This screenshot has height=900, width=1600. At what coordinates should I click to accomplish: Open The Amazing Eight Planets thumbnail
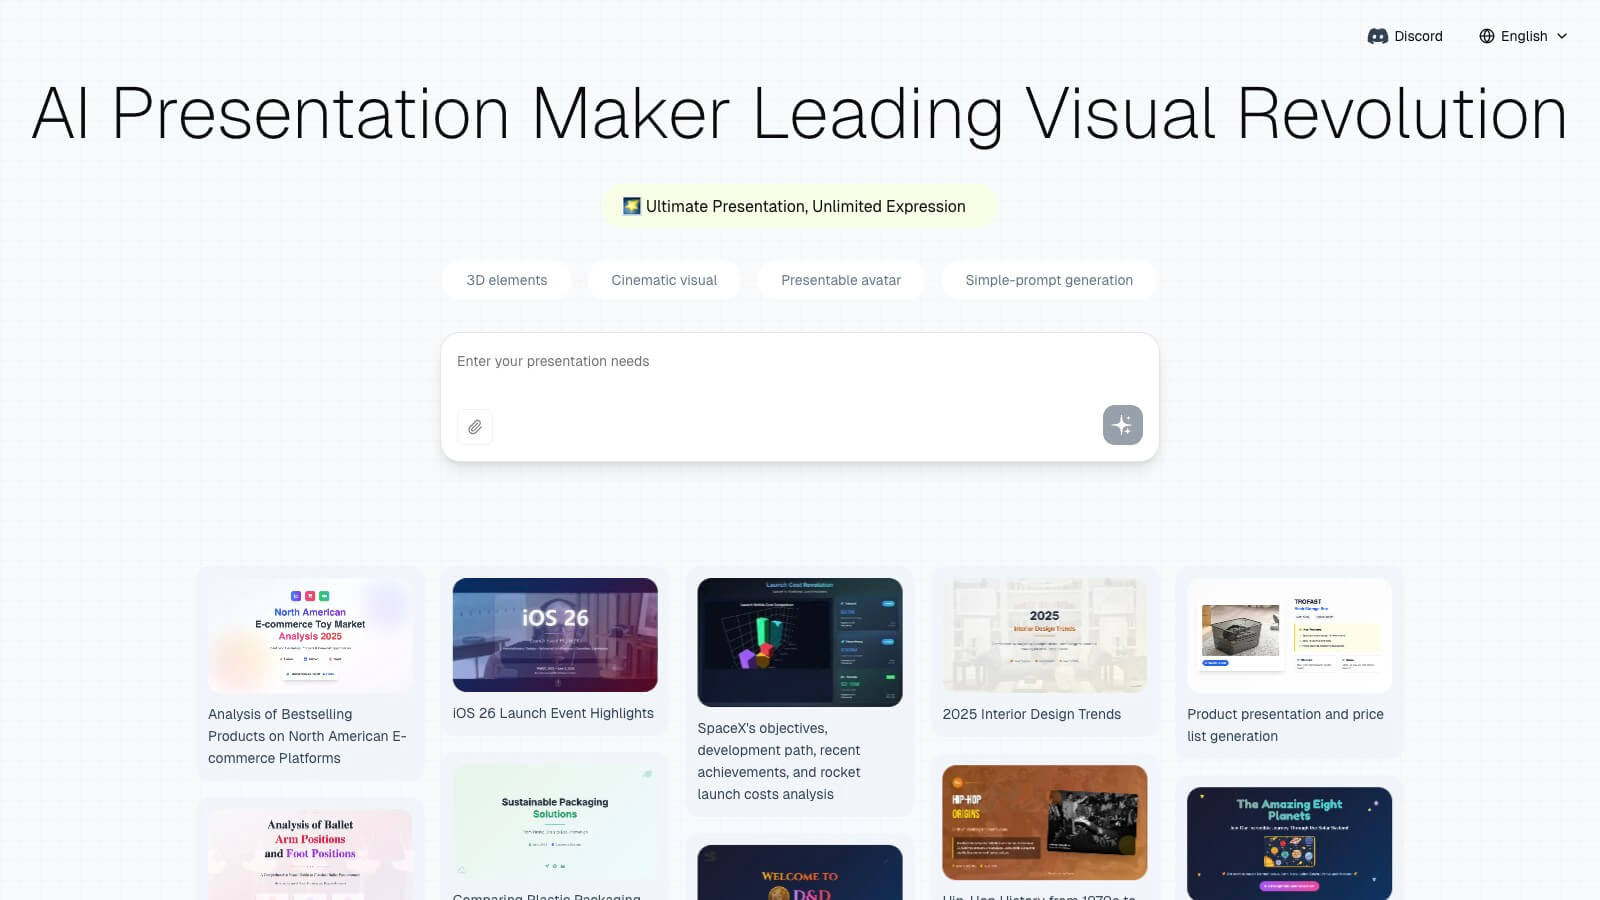(x=1289, y=843)
